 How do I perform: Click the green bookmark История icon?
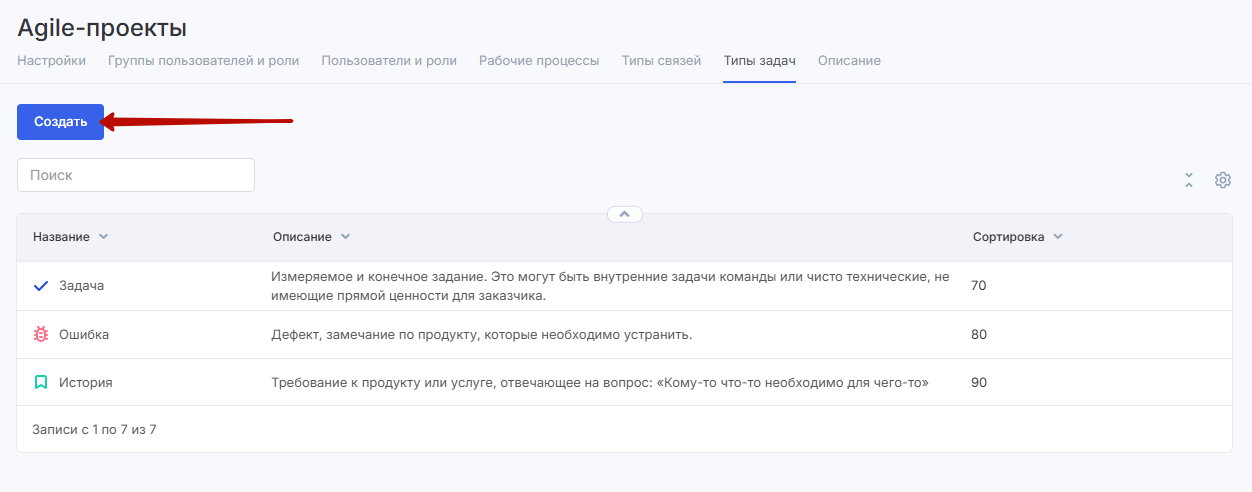41,382
